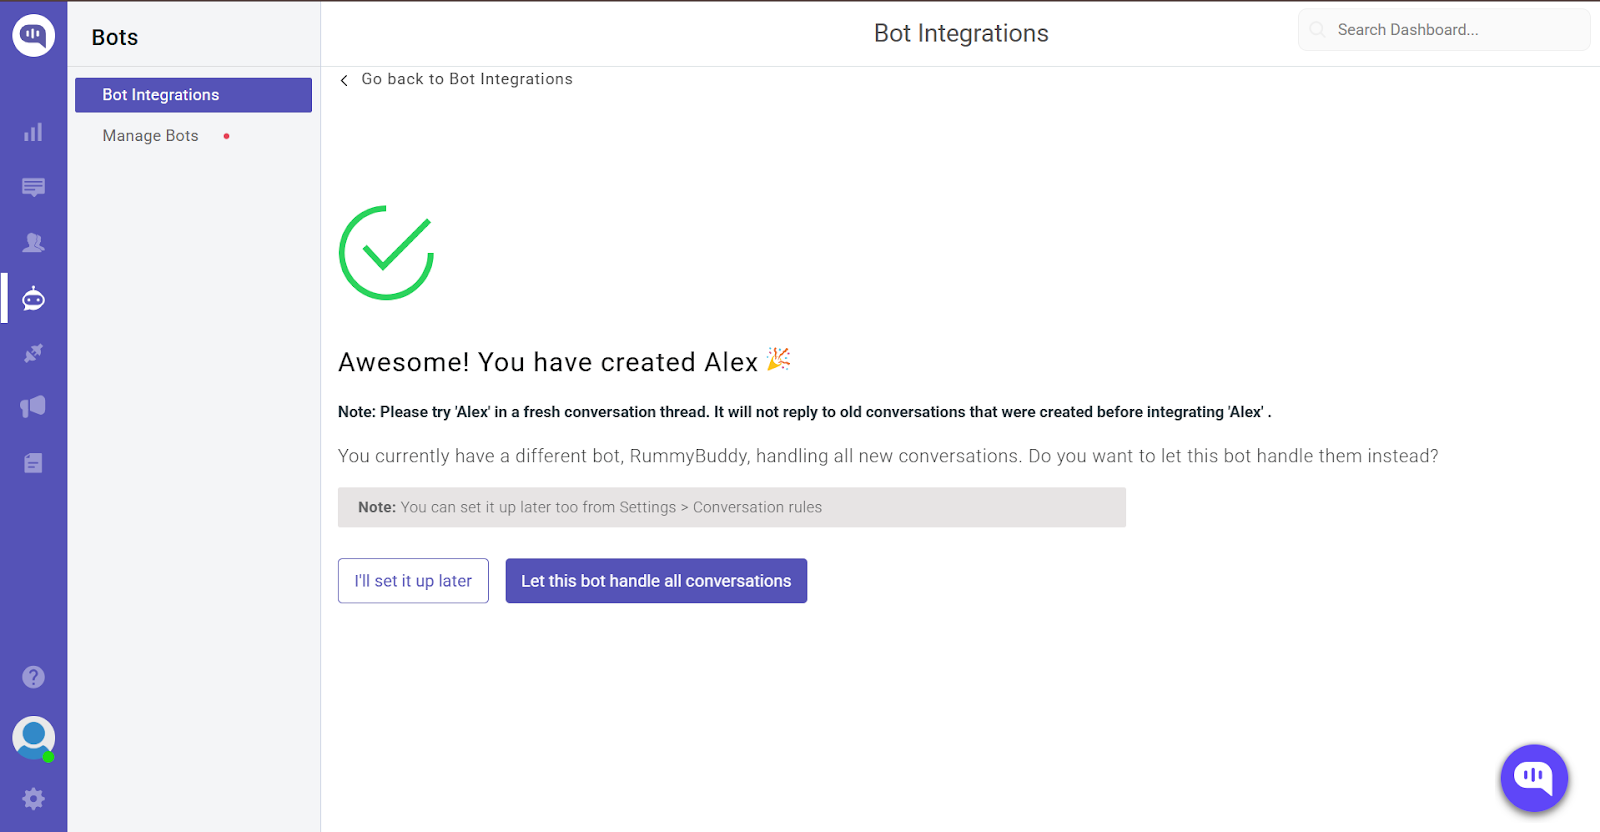The image size is (1600, 832).
Task: Click the Bots sidebar heading
Action: click(x=115, y=38)
